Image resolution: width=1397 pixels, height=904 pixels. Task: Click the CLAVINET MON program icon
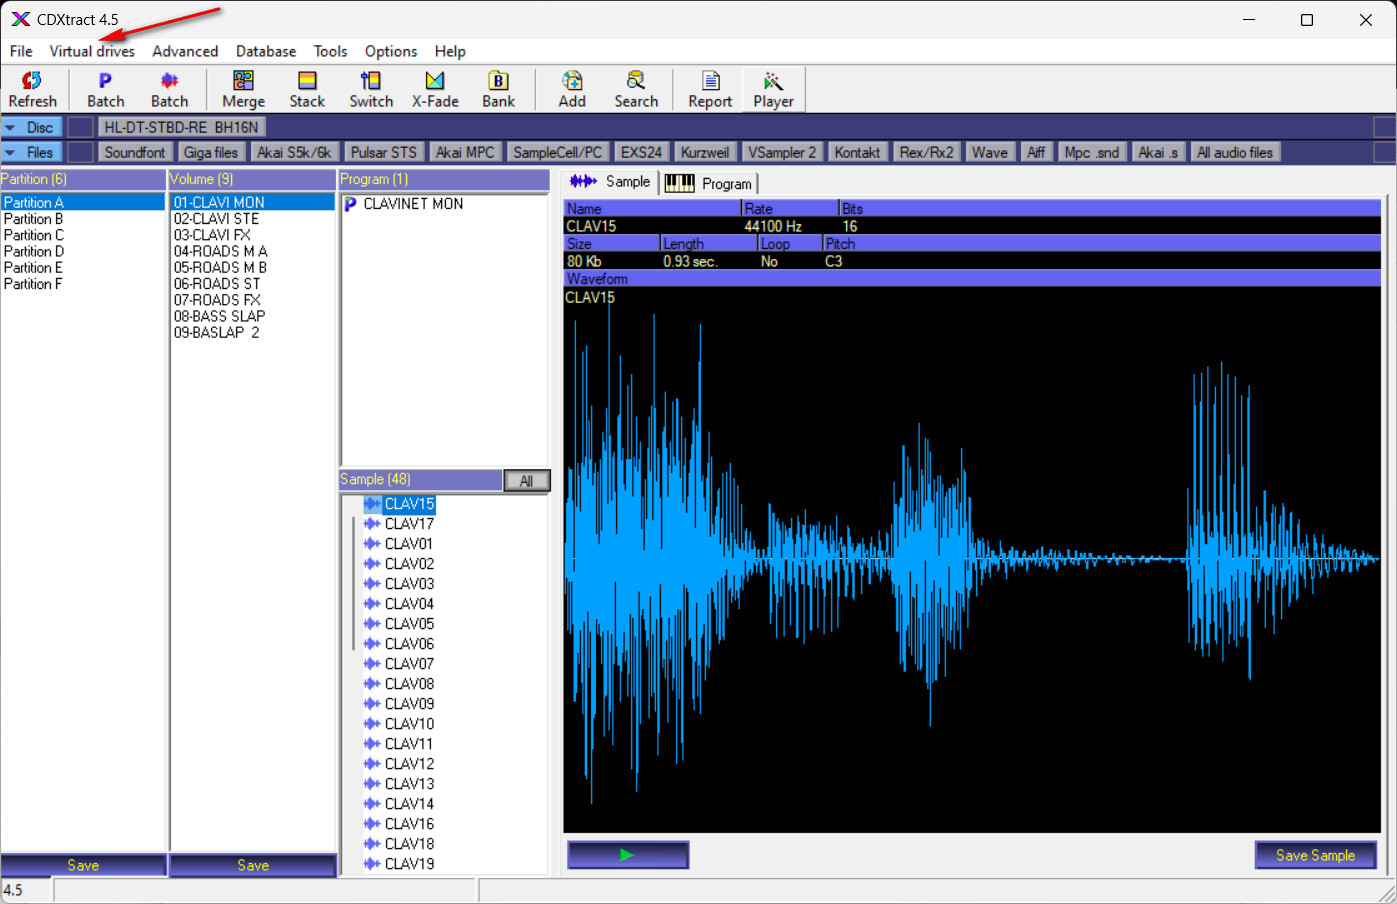(x=350, y=204)
